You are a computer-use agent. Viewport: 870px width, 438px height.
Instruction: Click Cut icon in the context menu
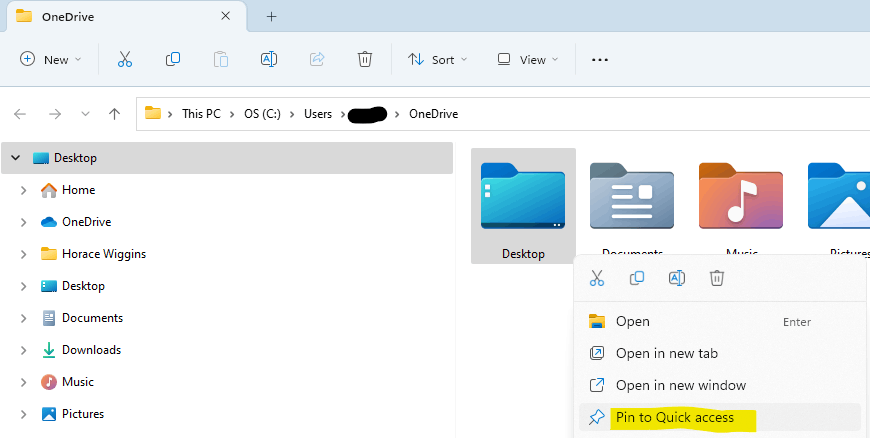(596, 278)
